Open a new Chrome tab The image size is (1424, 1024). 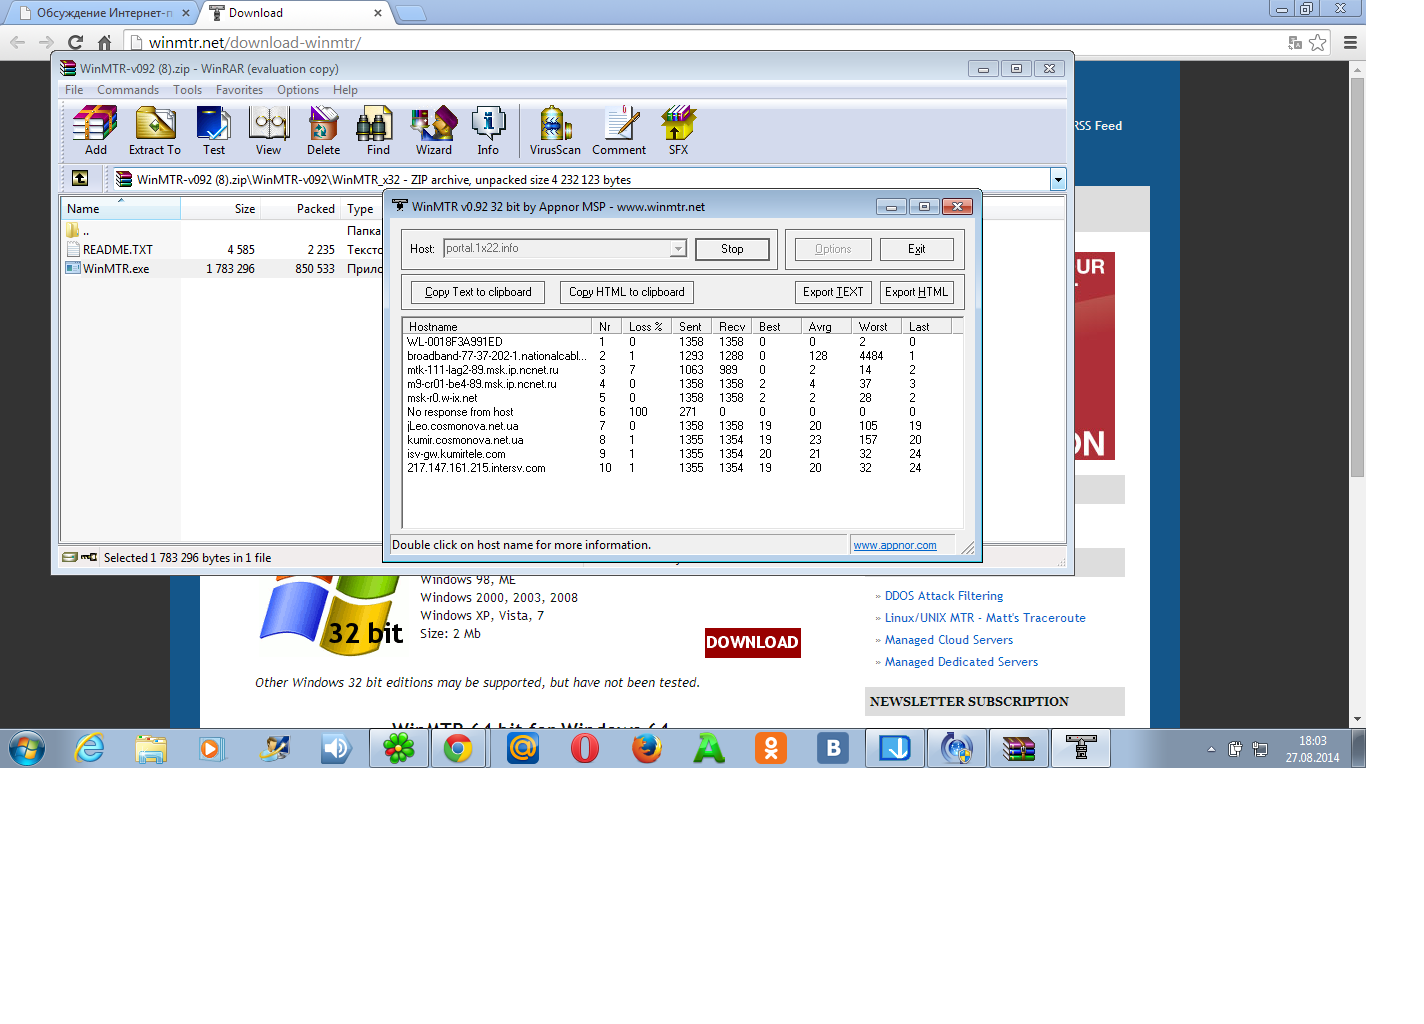point(411,13)
